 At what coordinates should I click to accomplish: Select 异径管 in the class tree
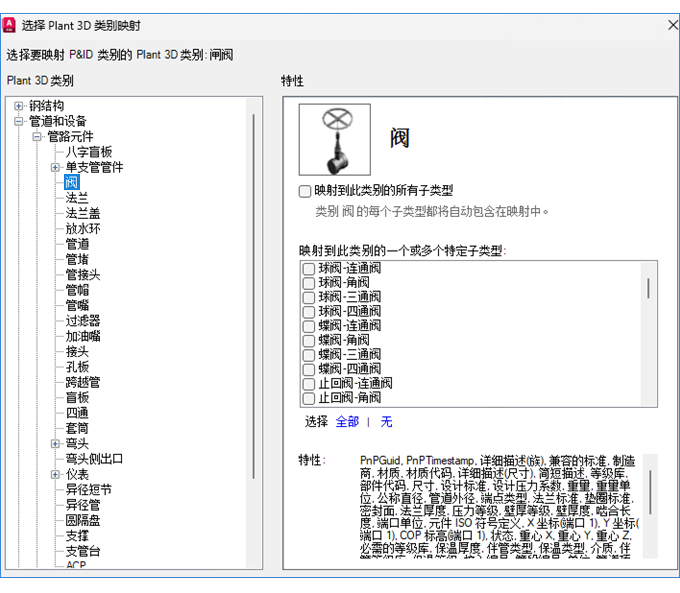(83, 505)
